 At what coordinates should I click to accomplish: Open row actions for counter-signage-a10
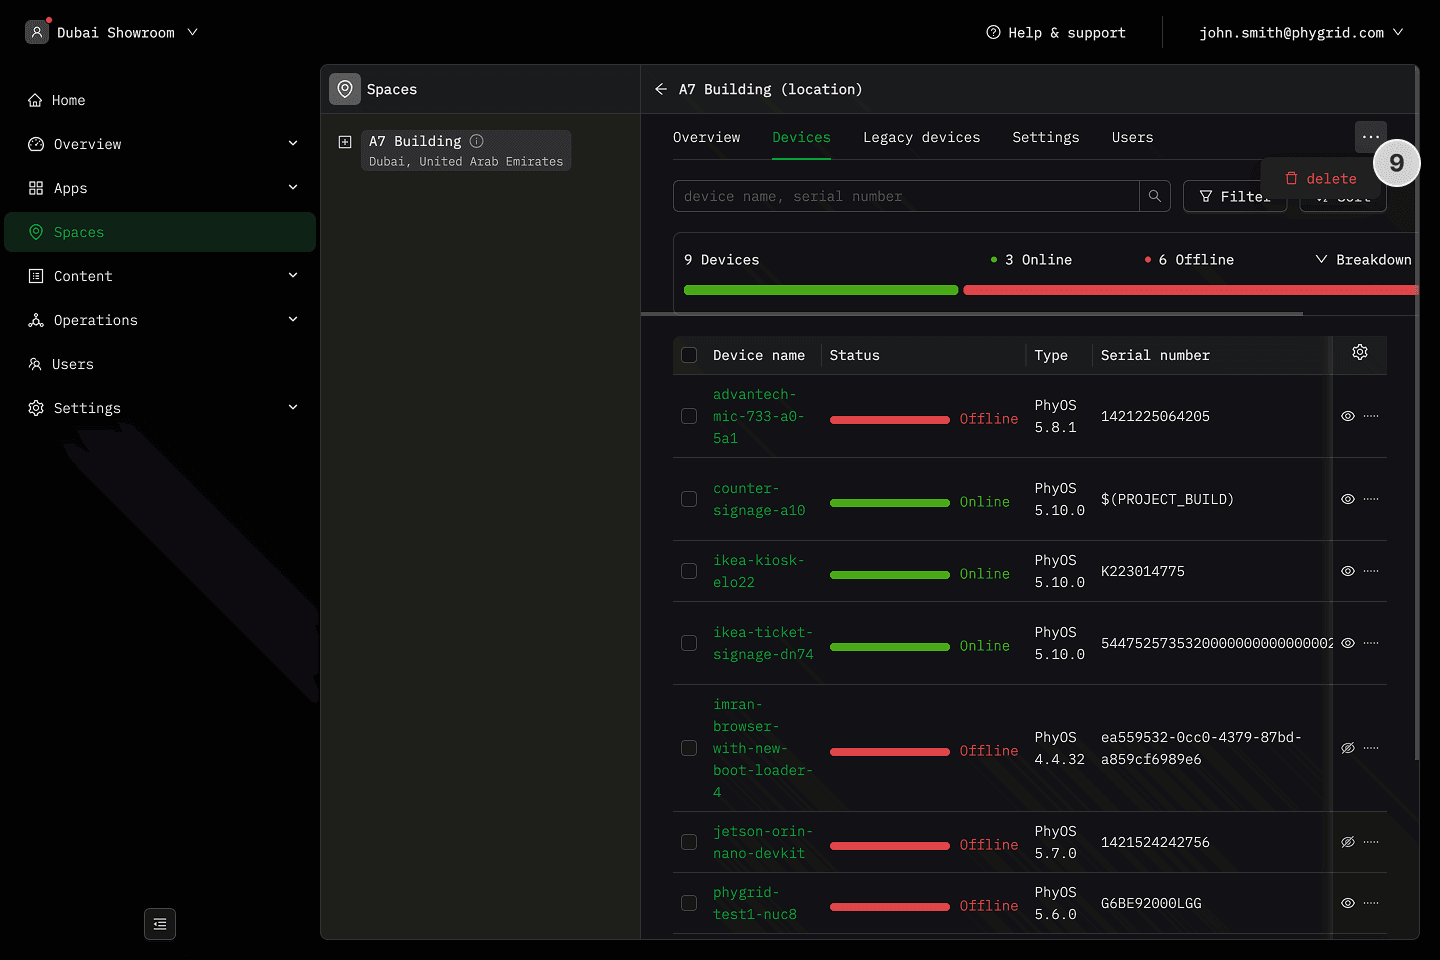[x=1371, y=499]
